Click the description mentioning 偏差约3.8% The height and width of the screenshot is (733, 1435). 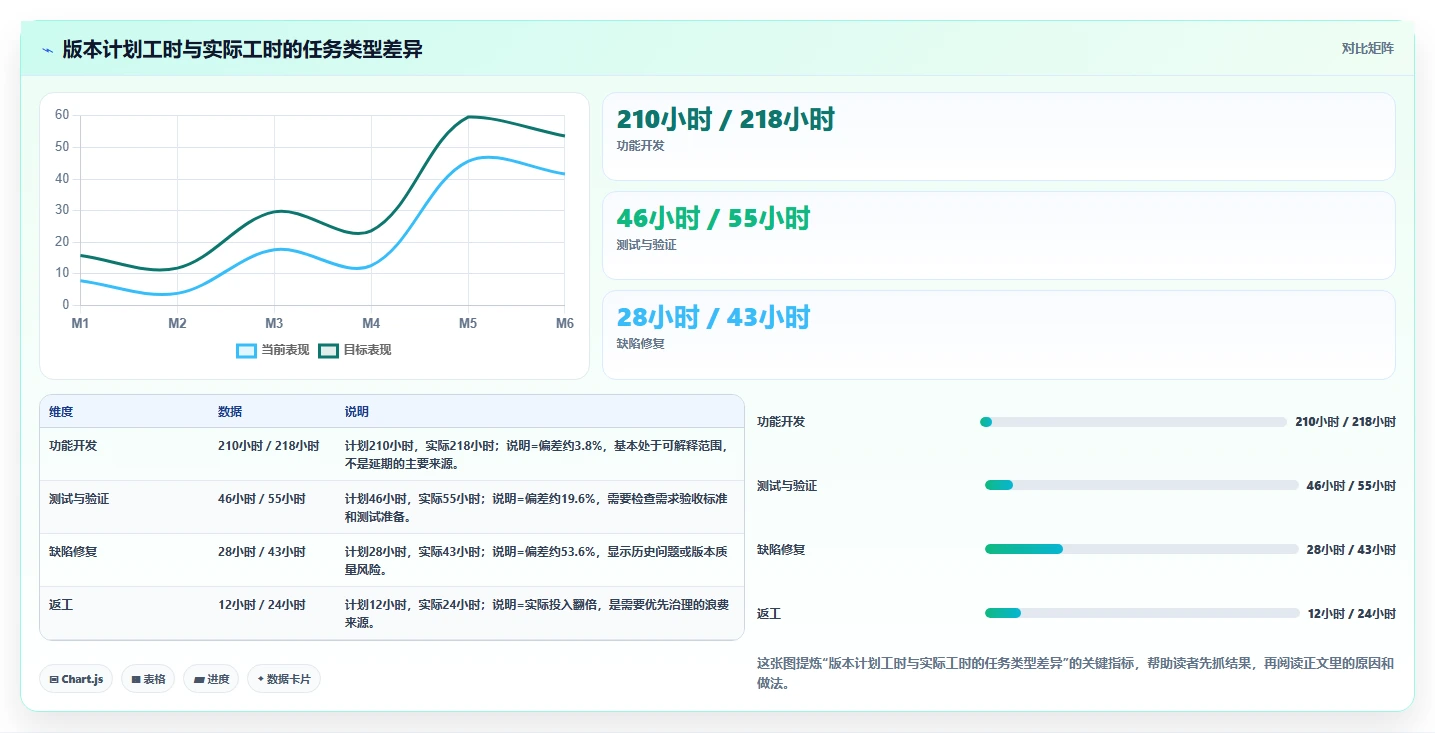pyautogui.click(x=540, y=455)
